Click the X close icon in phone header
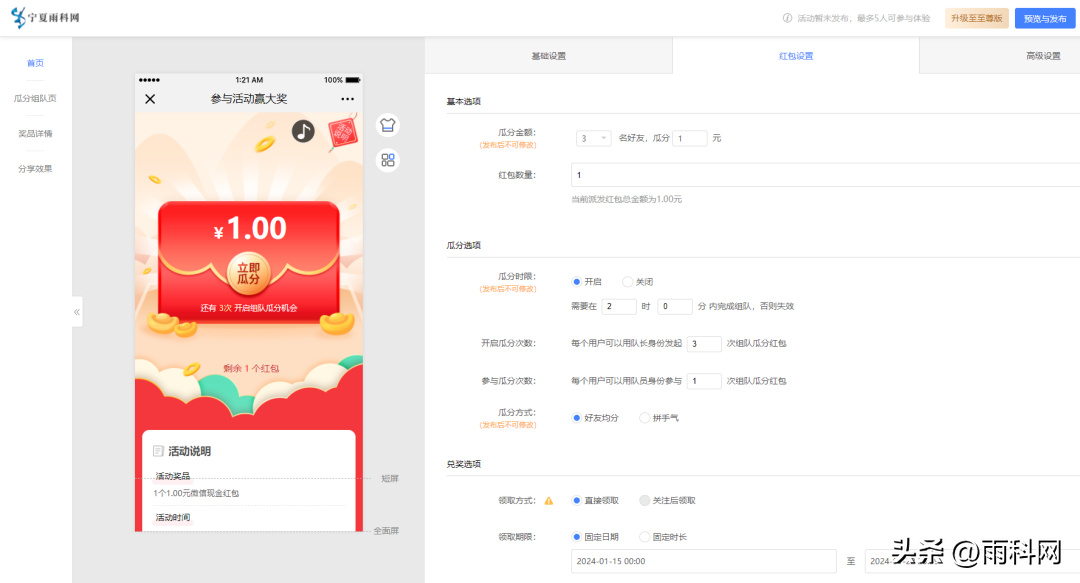Viewport: 1080px width, 583px height. [x=150, y=99]
